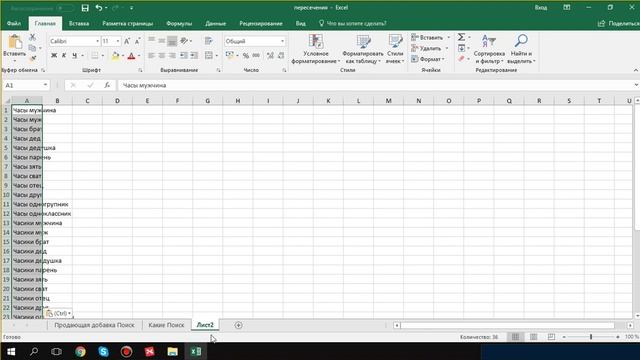Switch to Normal view in status bar
Screen dimensions: 640x360
tap(515, 337)
